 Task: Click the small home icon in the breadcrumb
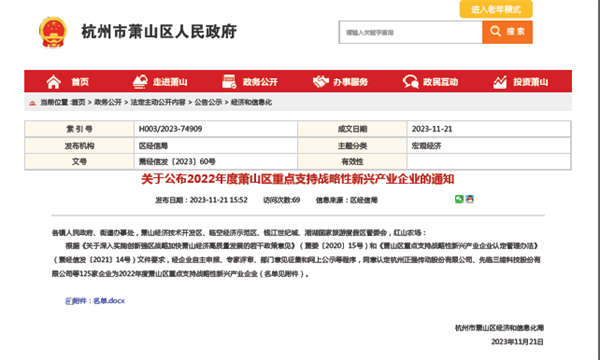(33, 103)
